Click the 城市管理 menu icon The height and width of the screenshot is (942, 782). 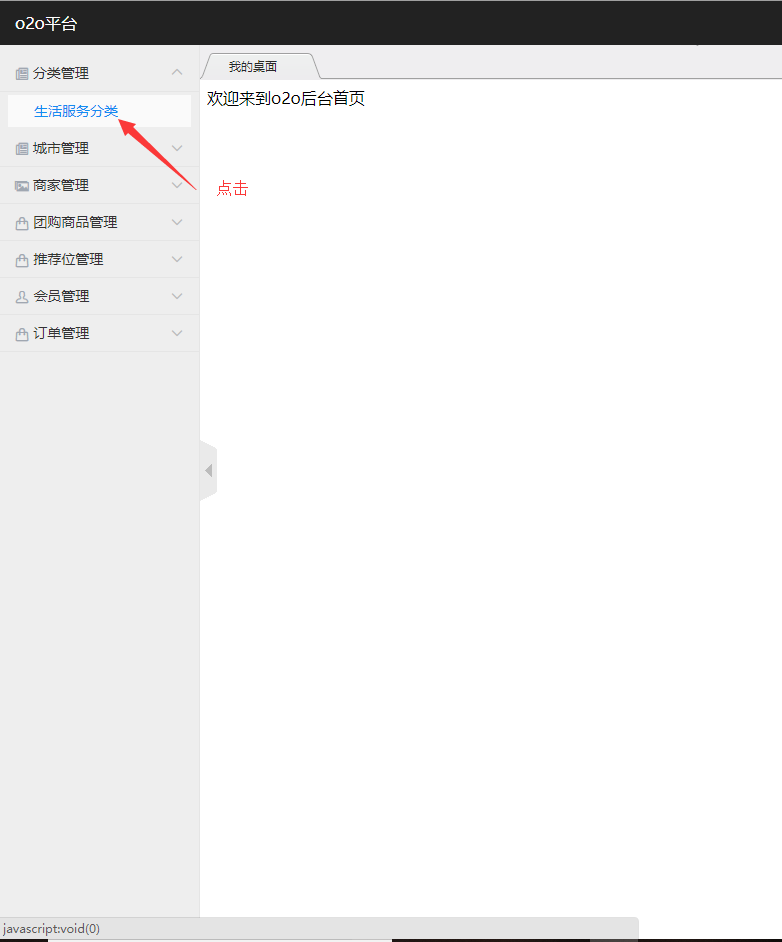pyautogui.click(x=22, y=148)
